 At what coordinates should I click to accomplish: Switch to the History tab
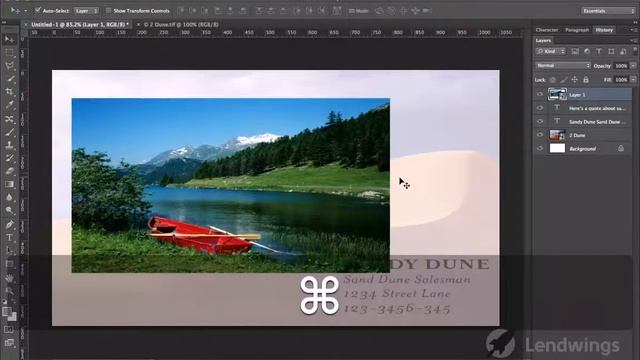604,30
